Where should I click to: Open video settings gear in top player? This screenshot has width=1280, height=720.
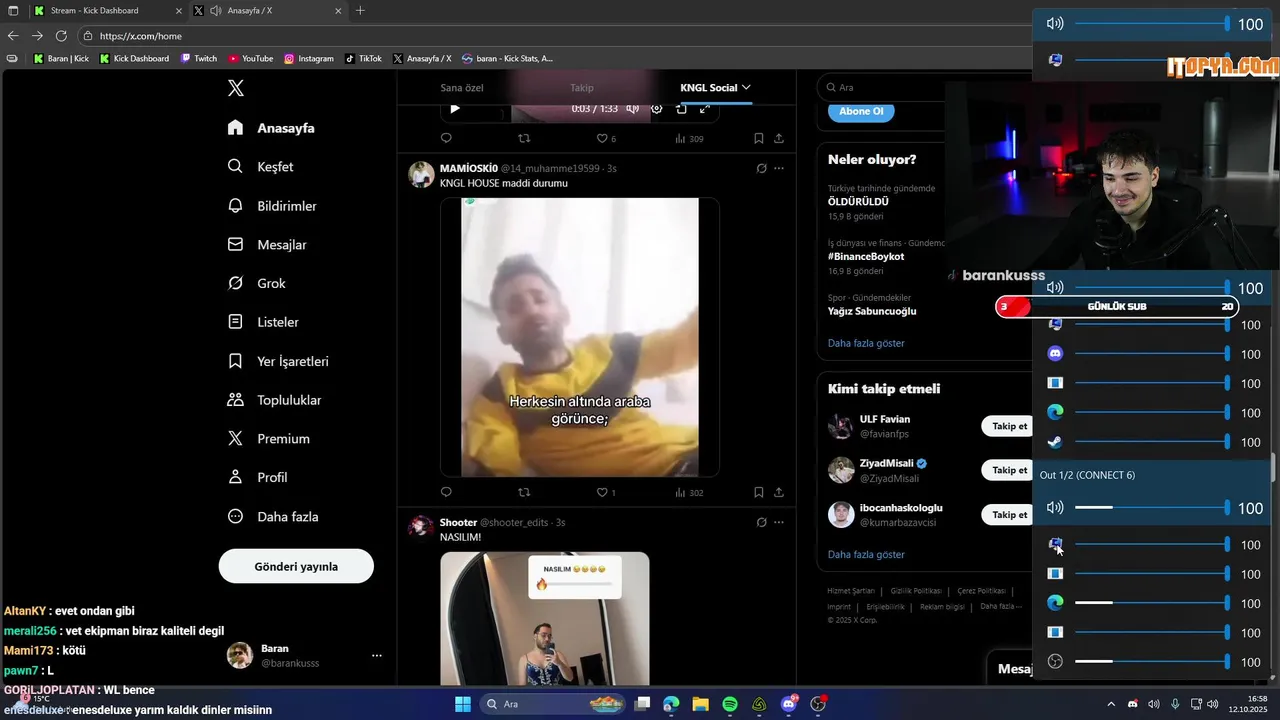pos(657,108)
